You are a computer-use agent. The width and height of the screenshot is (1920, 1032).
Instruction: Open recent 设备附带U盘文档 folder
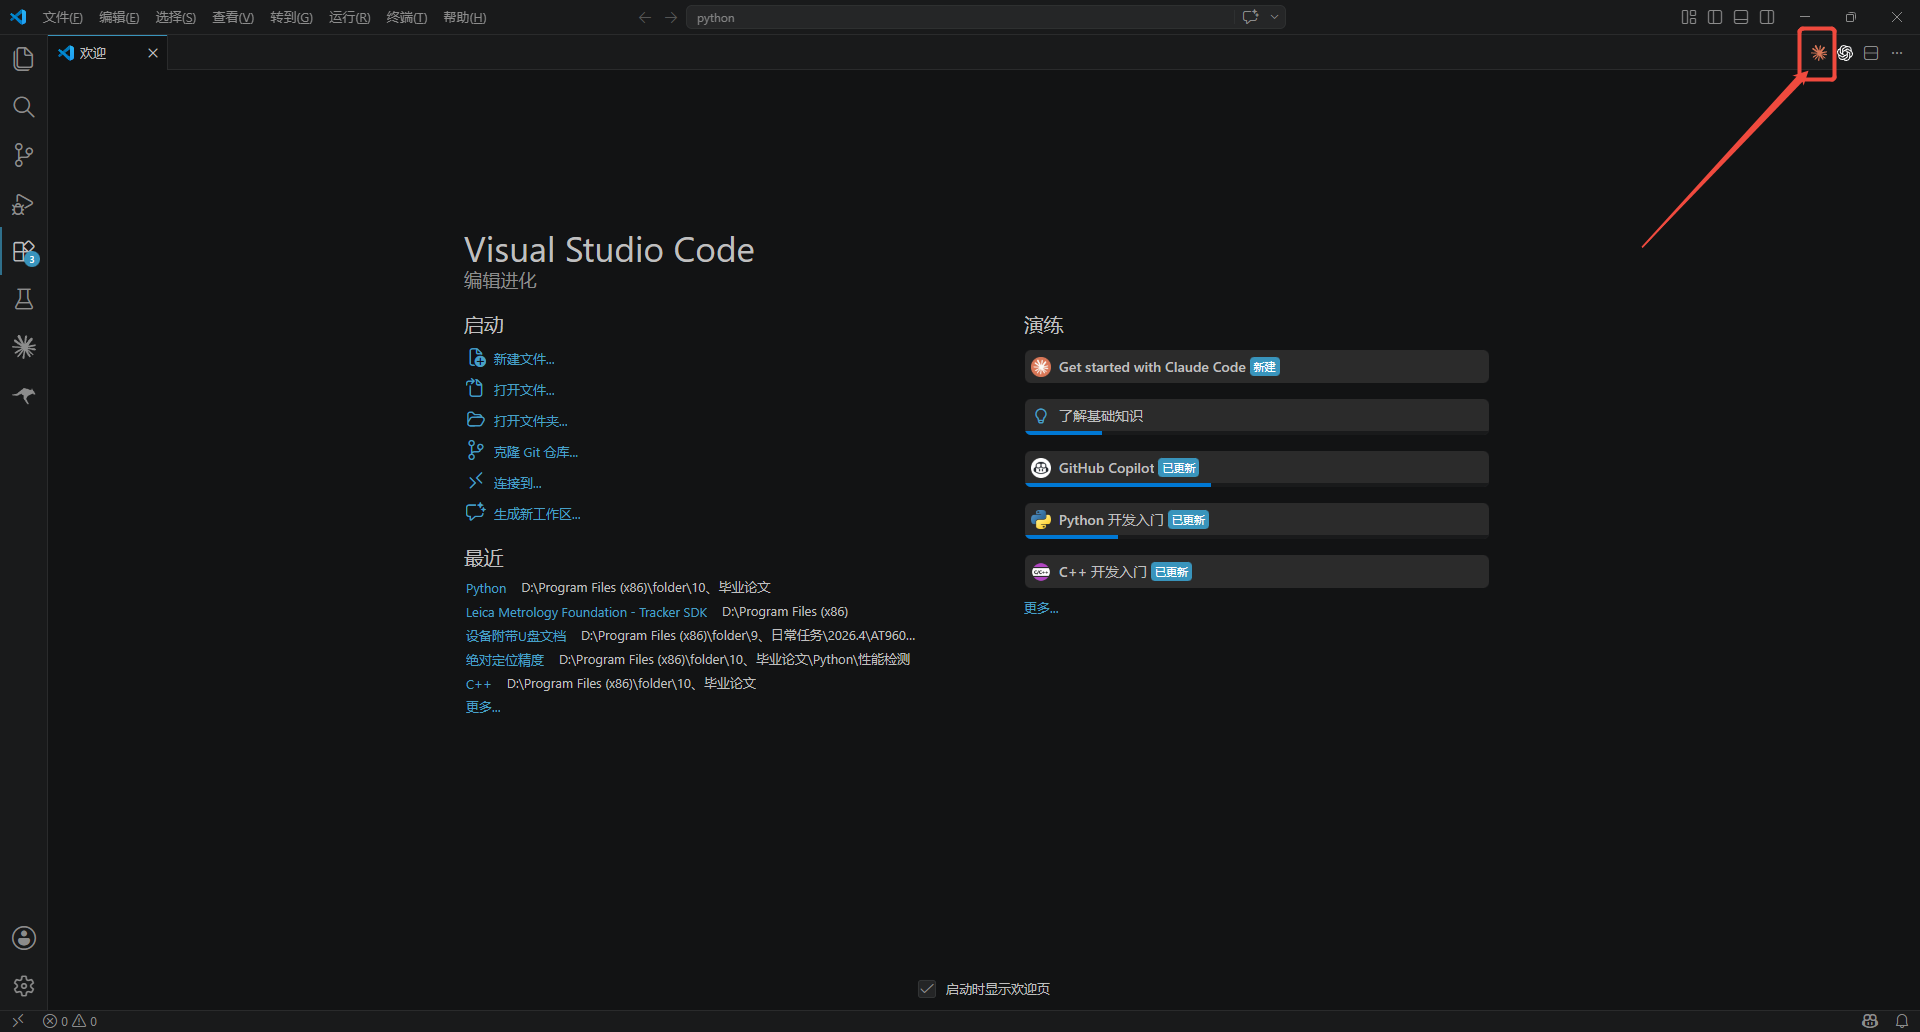[516, 636]
